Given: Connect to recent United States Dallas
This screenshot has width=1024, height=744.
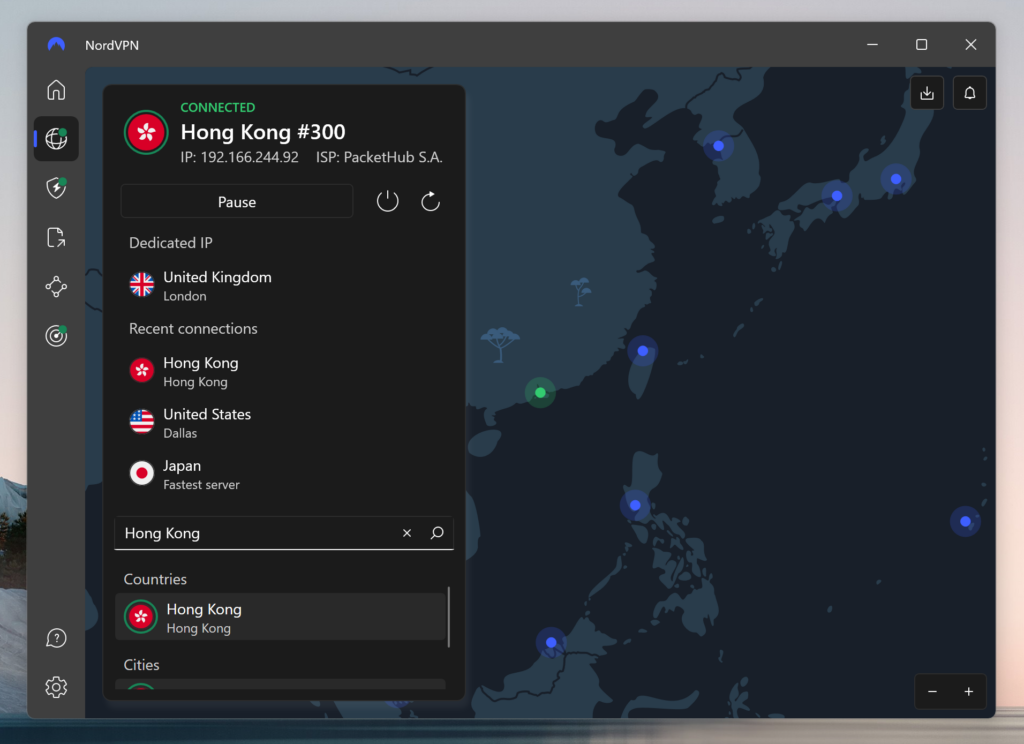Looking at the screenshot, I should click(x=283, y=423).
